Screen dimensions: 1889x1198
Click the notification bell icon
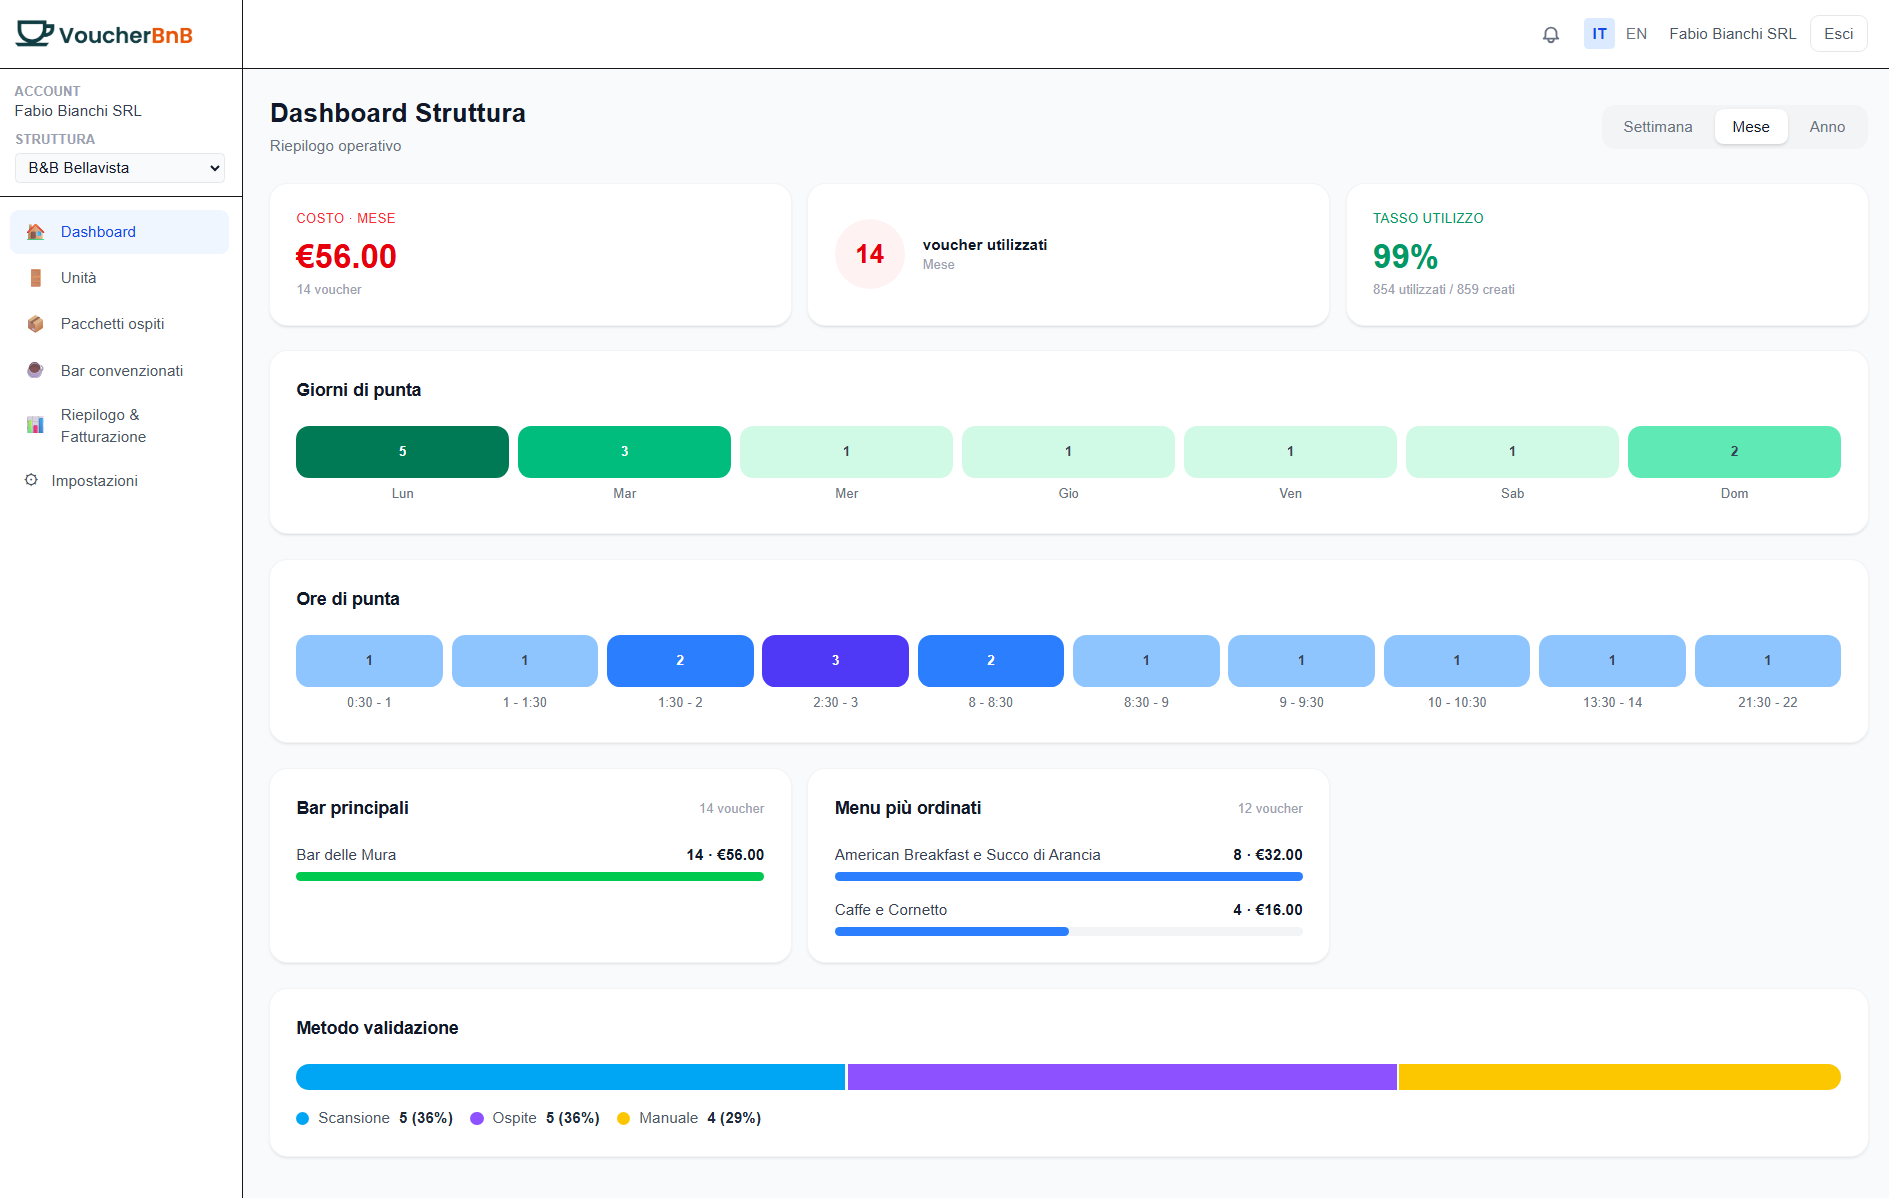tap(1550, 35)
